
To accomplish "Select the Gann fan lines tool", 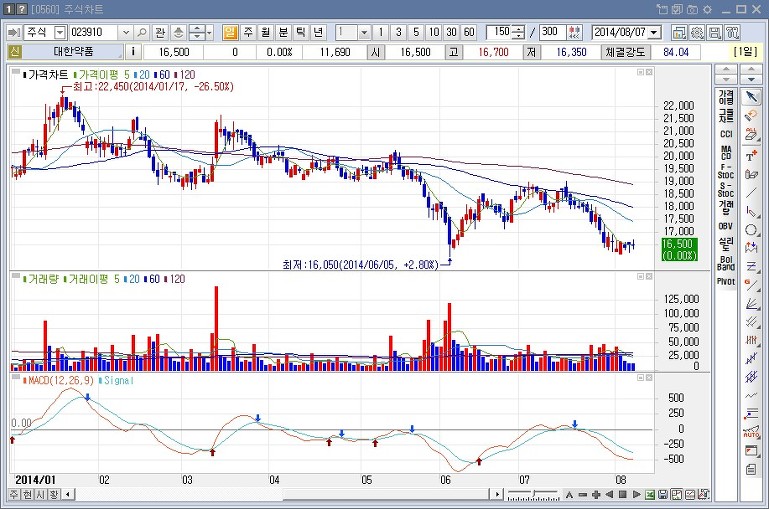I will (x=751, y=304).
